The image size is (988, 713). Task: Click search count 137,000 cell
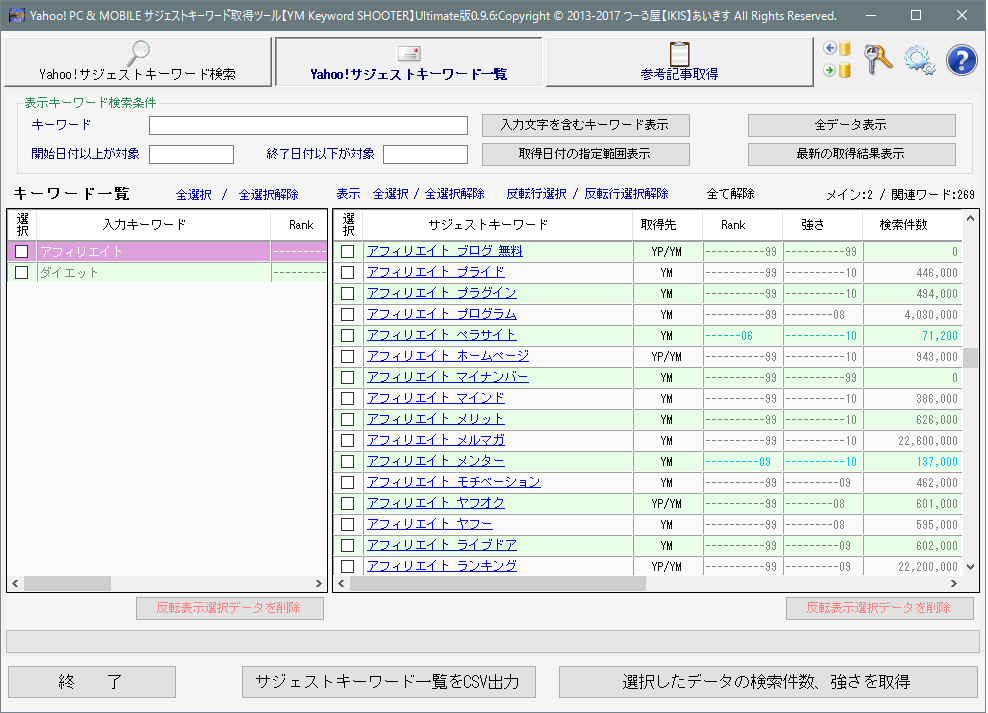912,461
